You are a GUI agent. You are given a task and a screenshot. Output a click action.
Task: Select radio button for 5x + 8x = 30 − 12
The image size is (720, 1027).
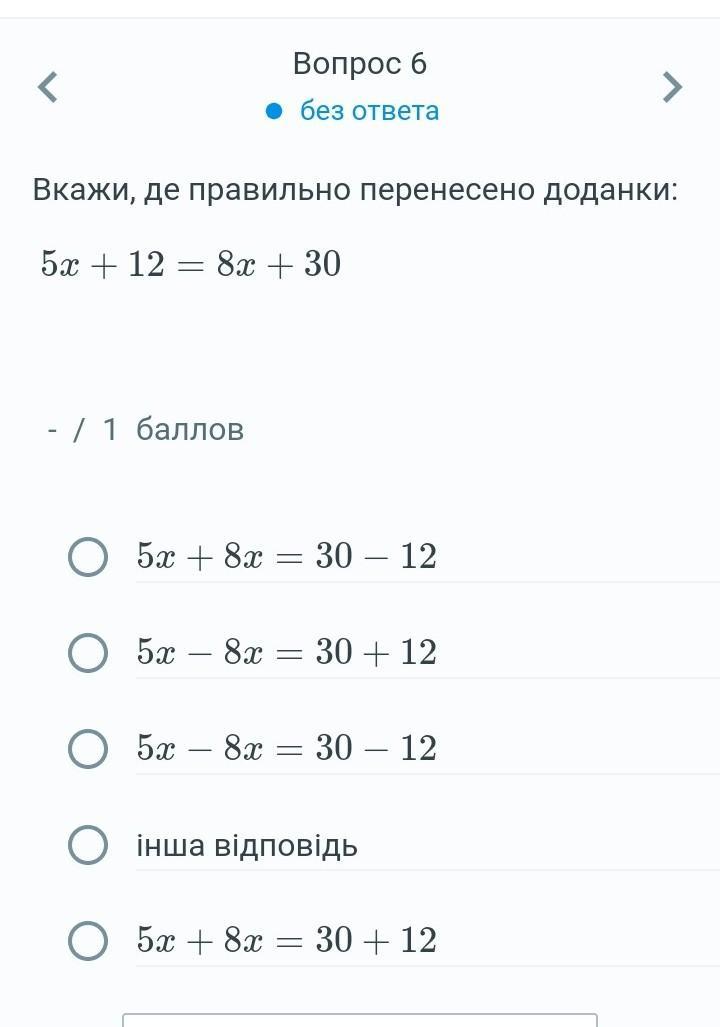pyautogui.click(x=88, y=557)
